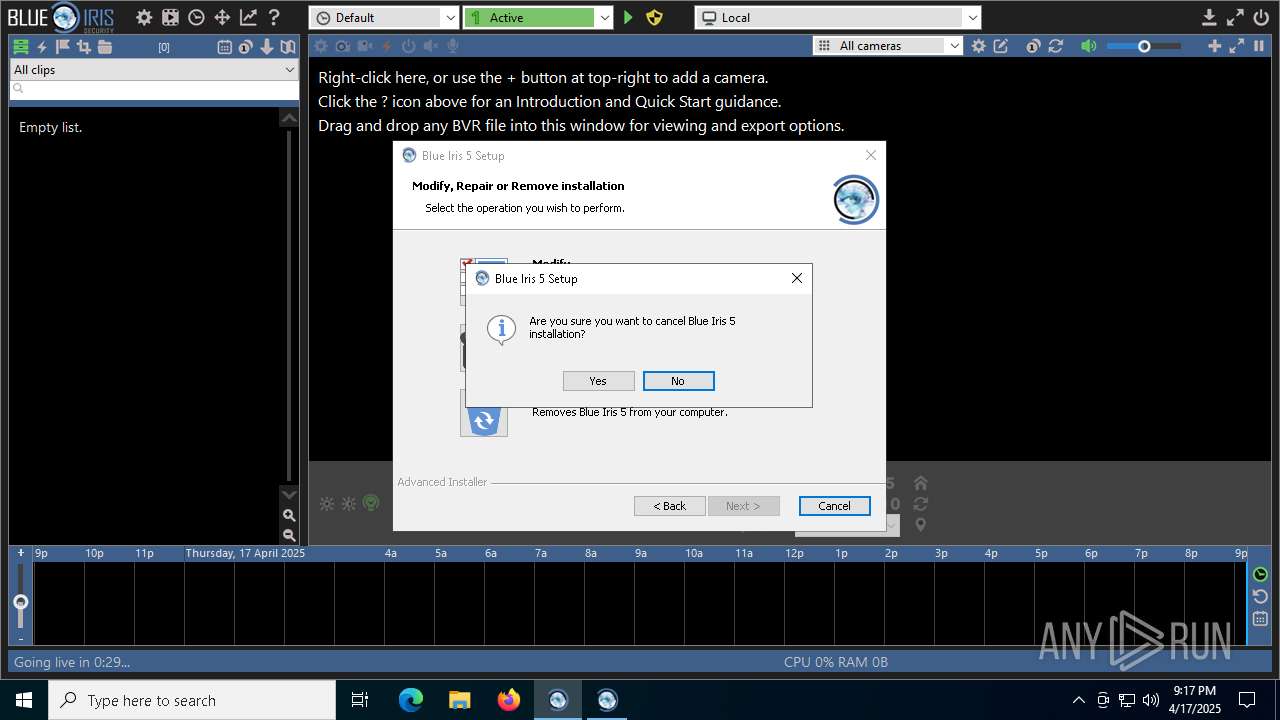Open File Explorer from taskbar
The image size is (1280, 720).
point(460,700)
